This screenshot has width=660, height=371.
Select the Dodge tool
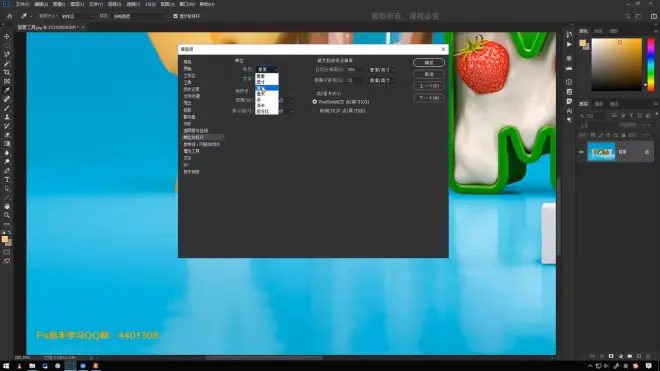pyautogui.click(x=7, y=161)
